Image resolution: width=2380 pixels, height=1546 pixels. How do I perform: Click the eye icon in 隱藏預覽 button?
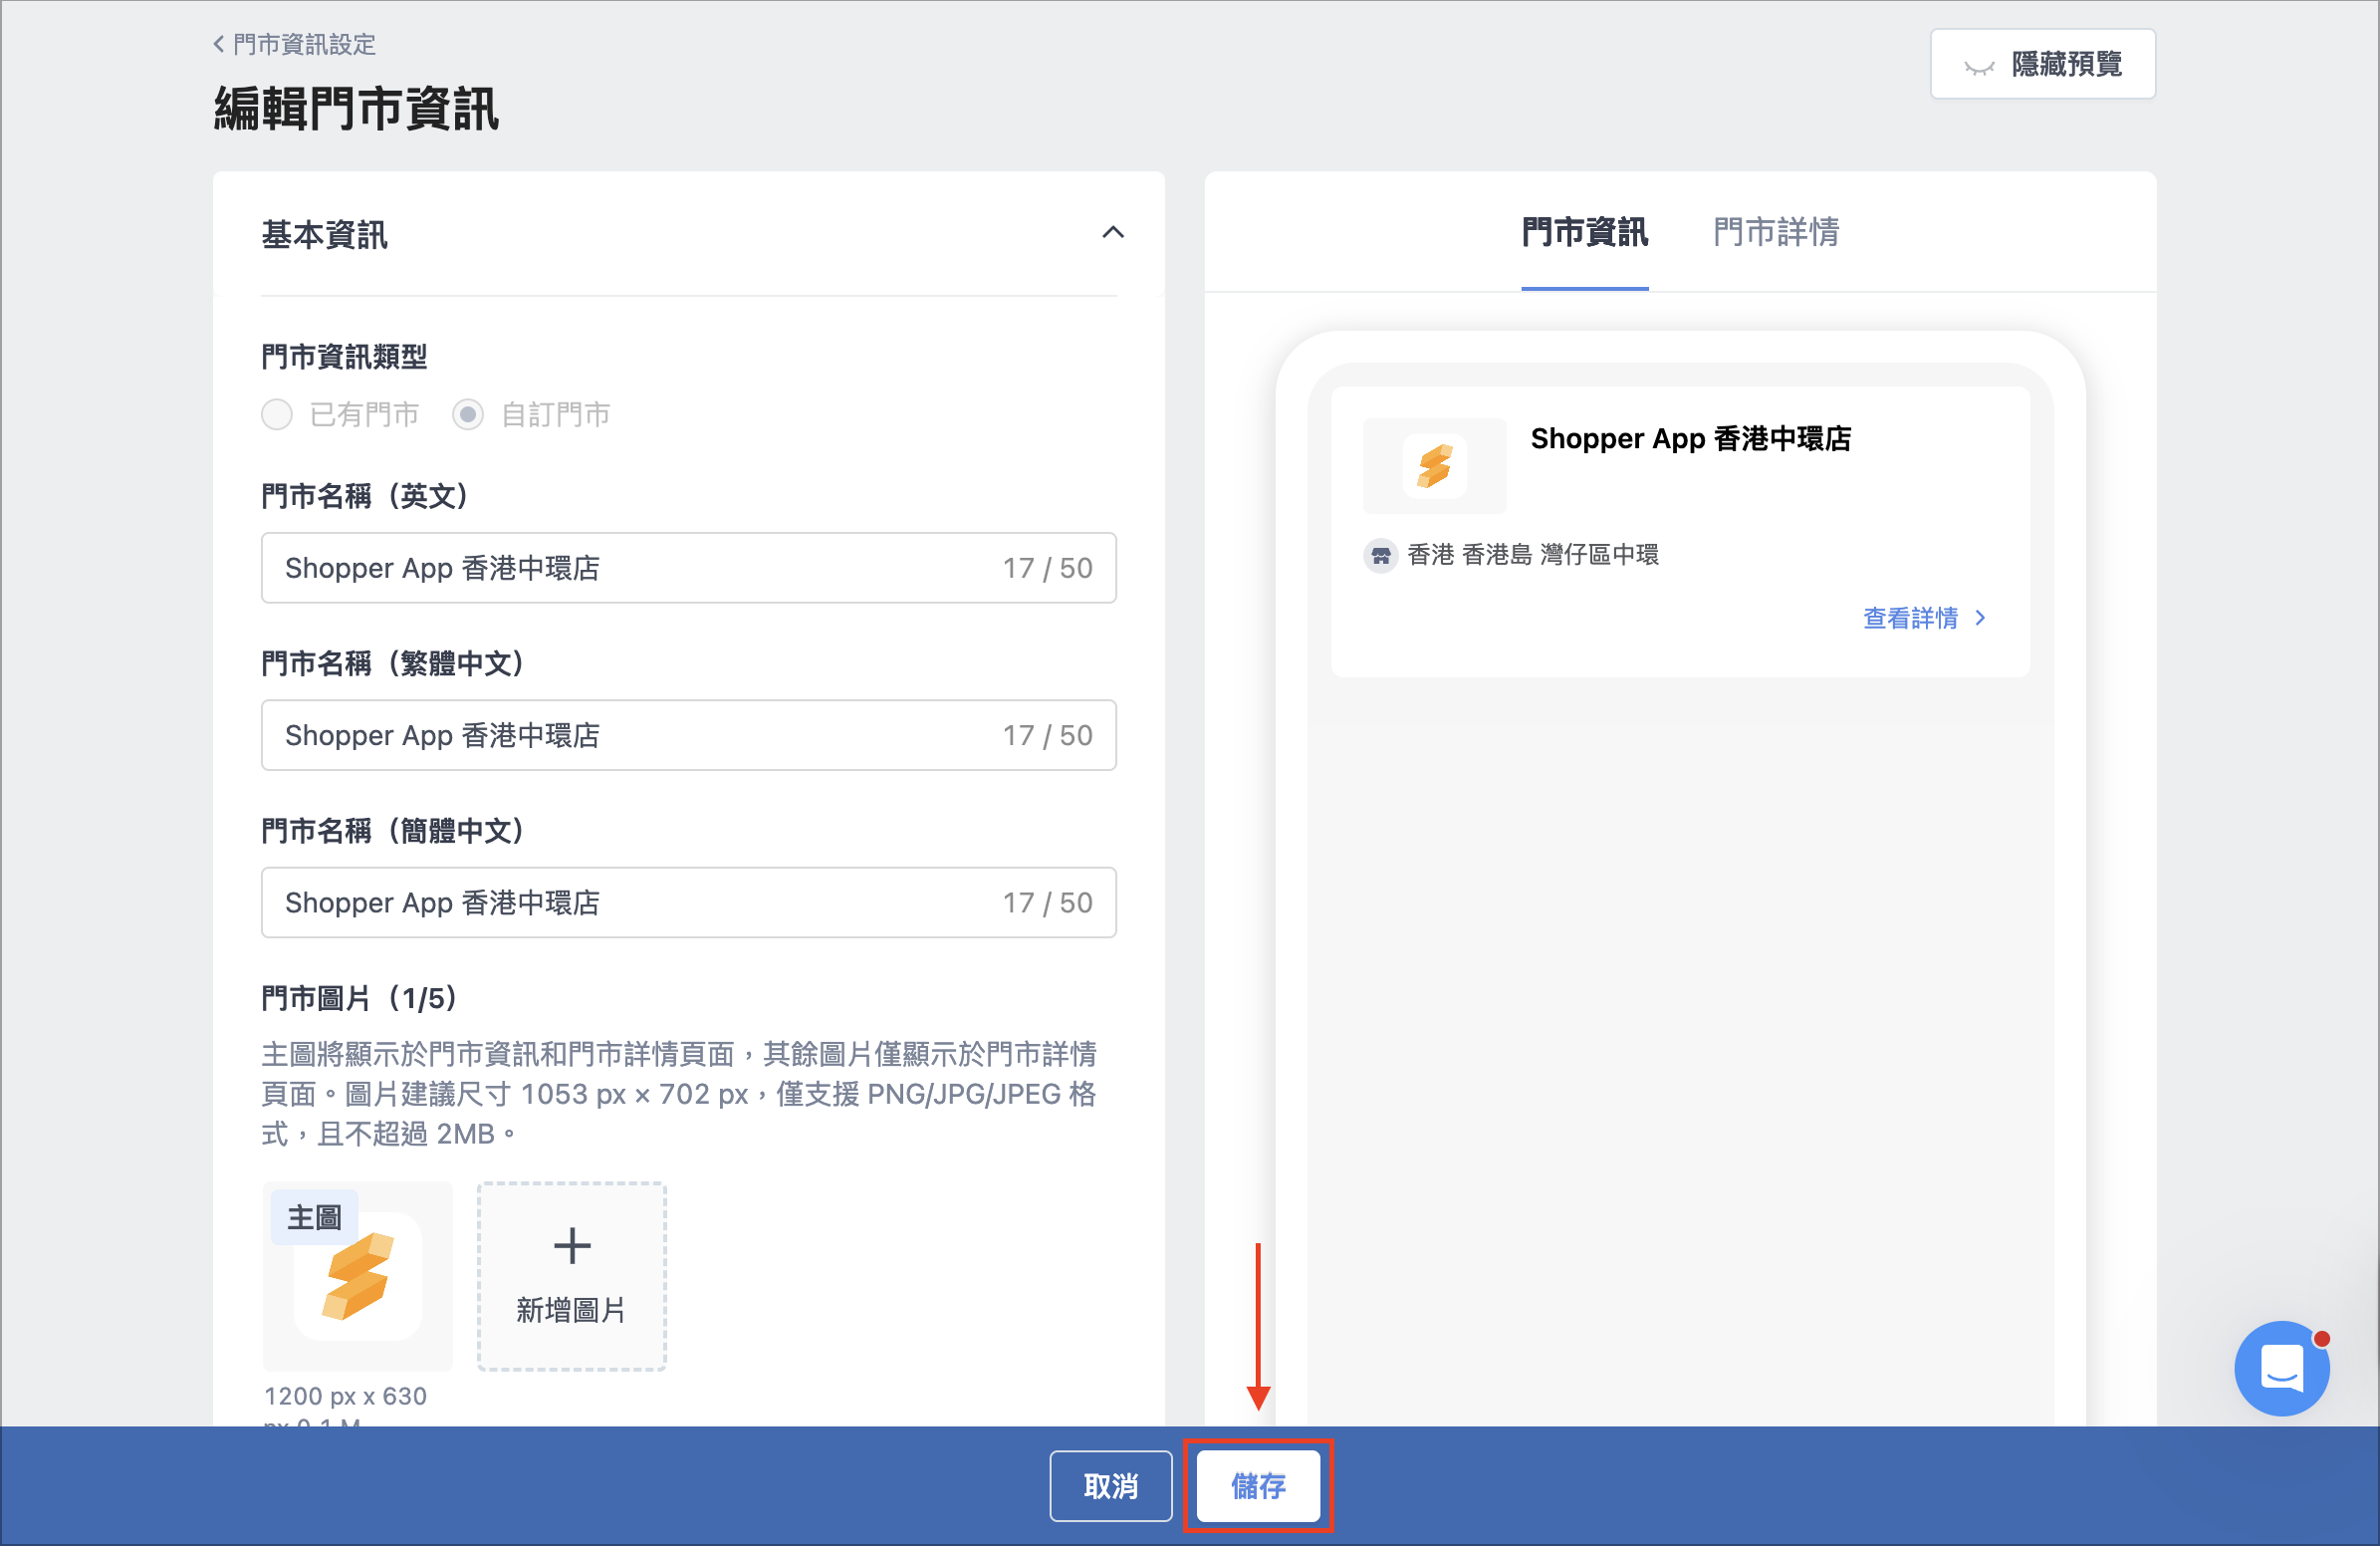[x=1978, y=66]
